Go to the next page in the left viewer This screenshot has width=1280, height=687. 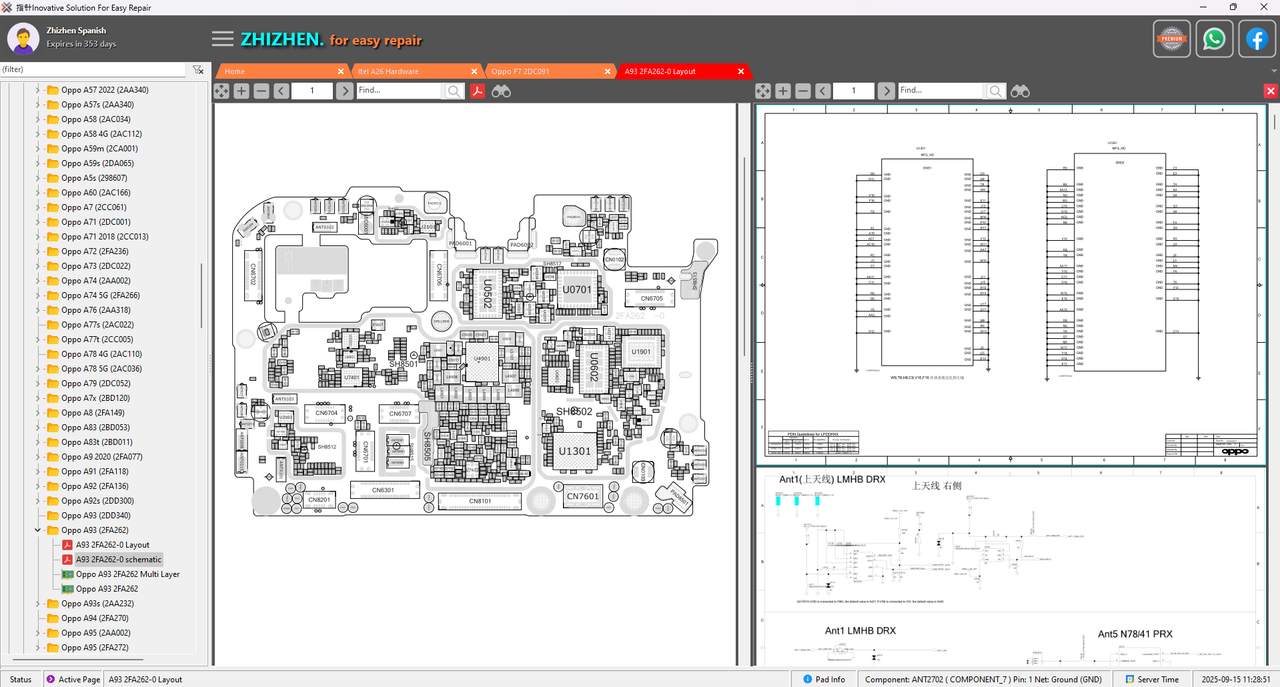coord(344,91)
